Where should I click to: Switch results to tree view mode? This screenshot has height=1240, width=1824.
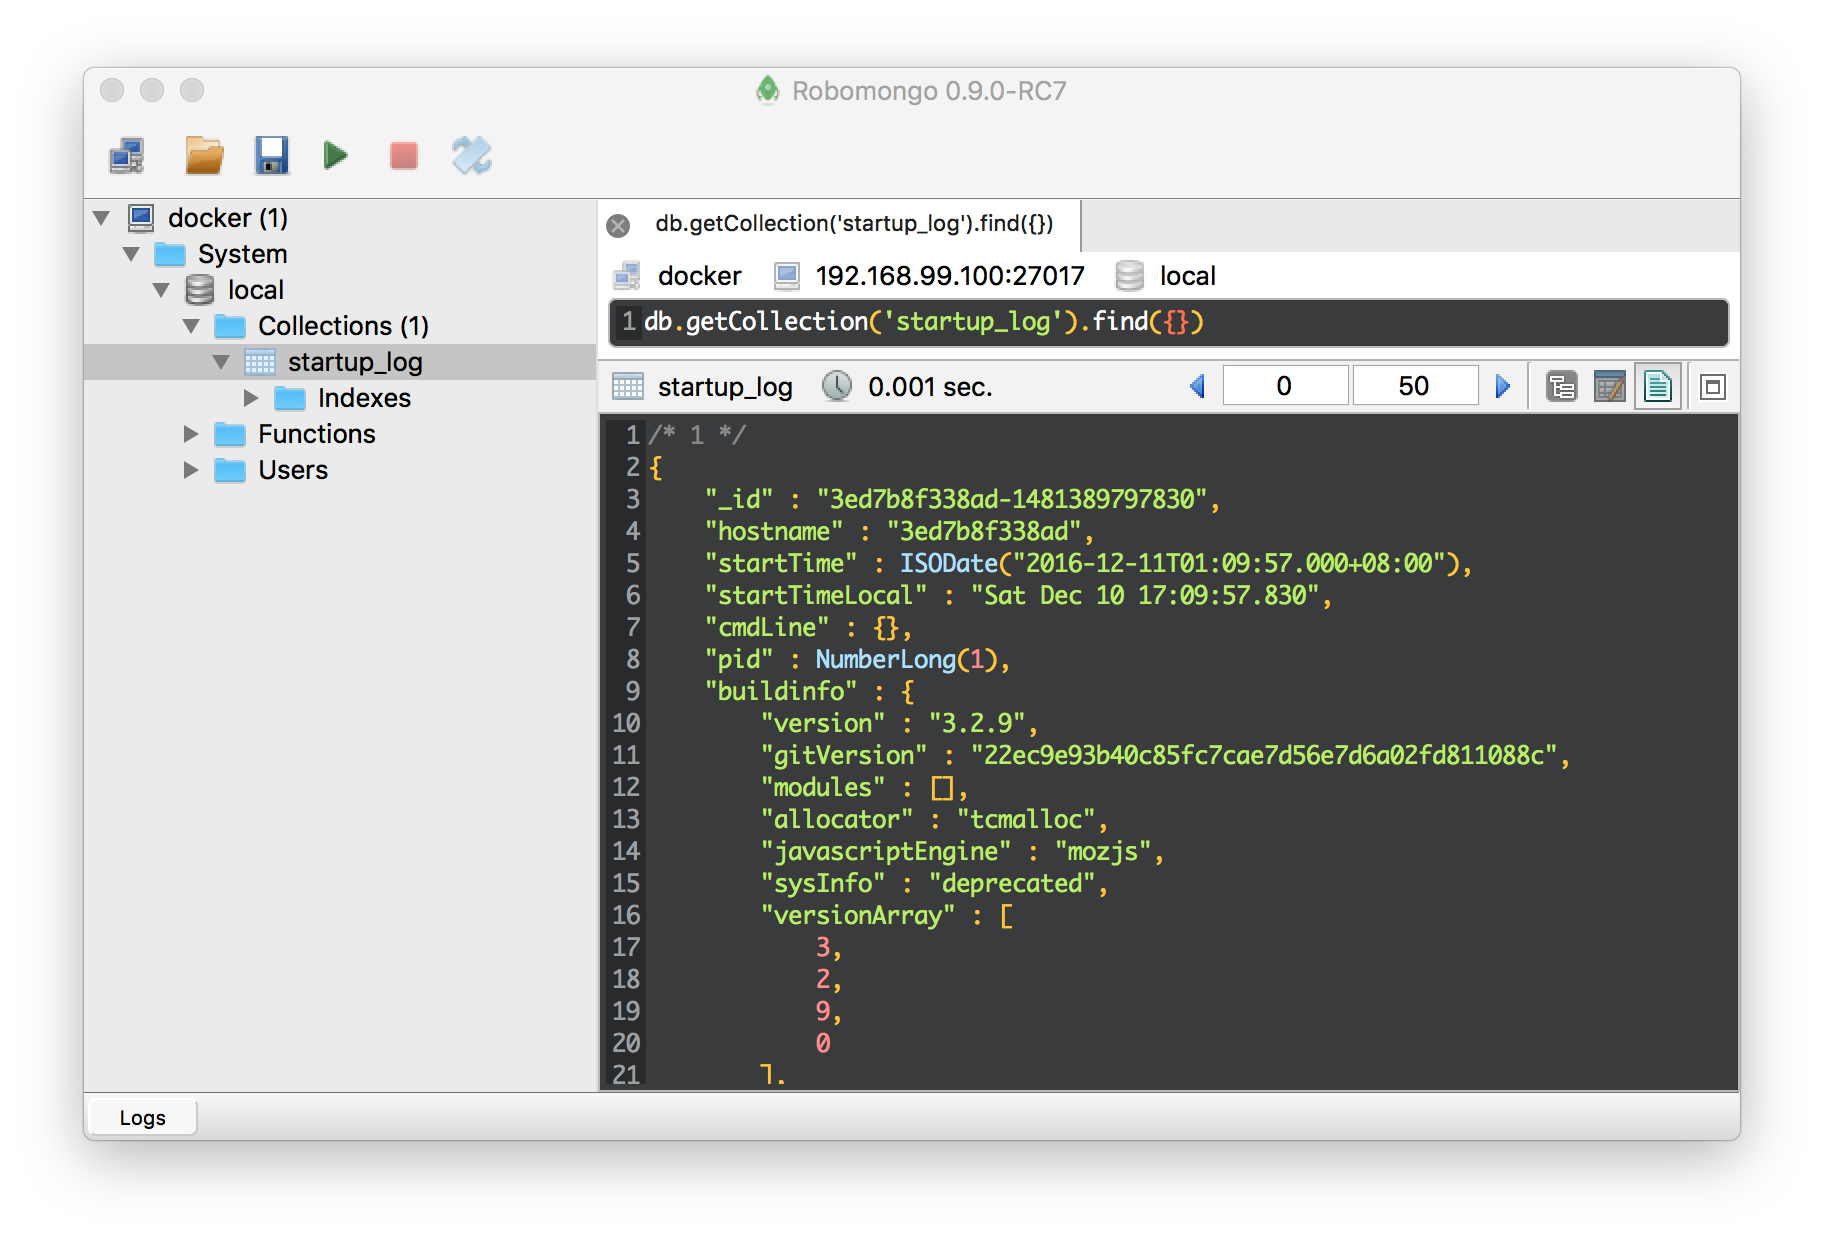(x=1561, y=386)
